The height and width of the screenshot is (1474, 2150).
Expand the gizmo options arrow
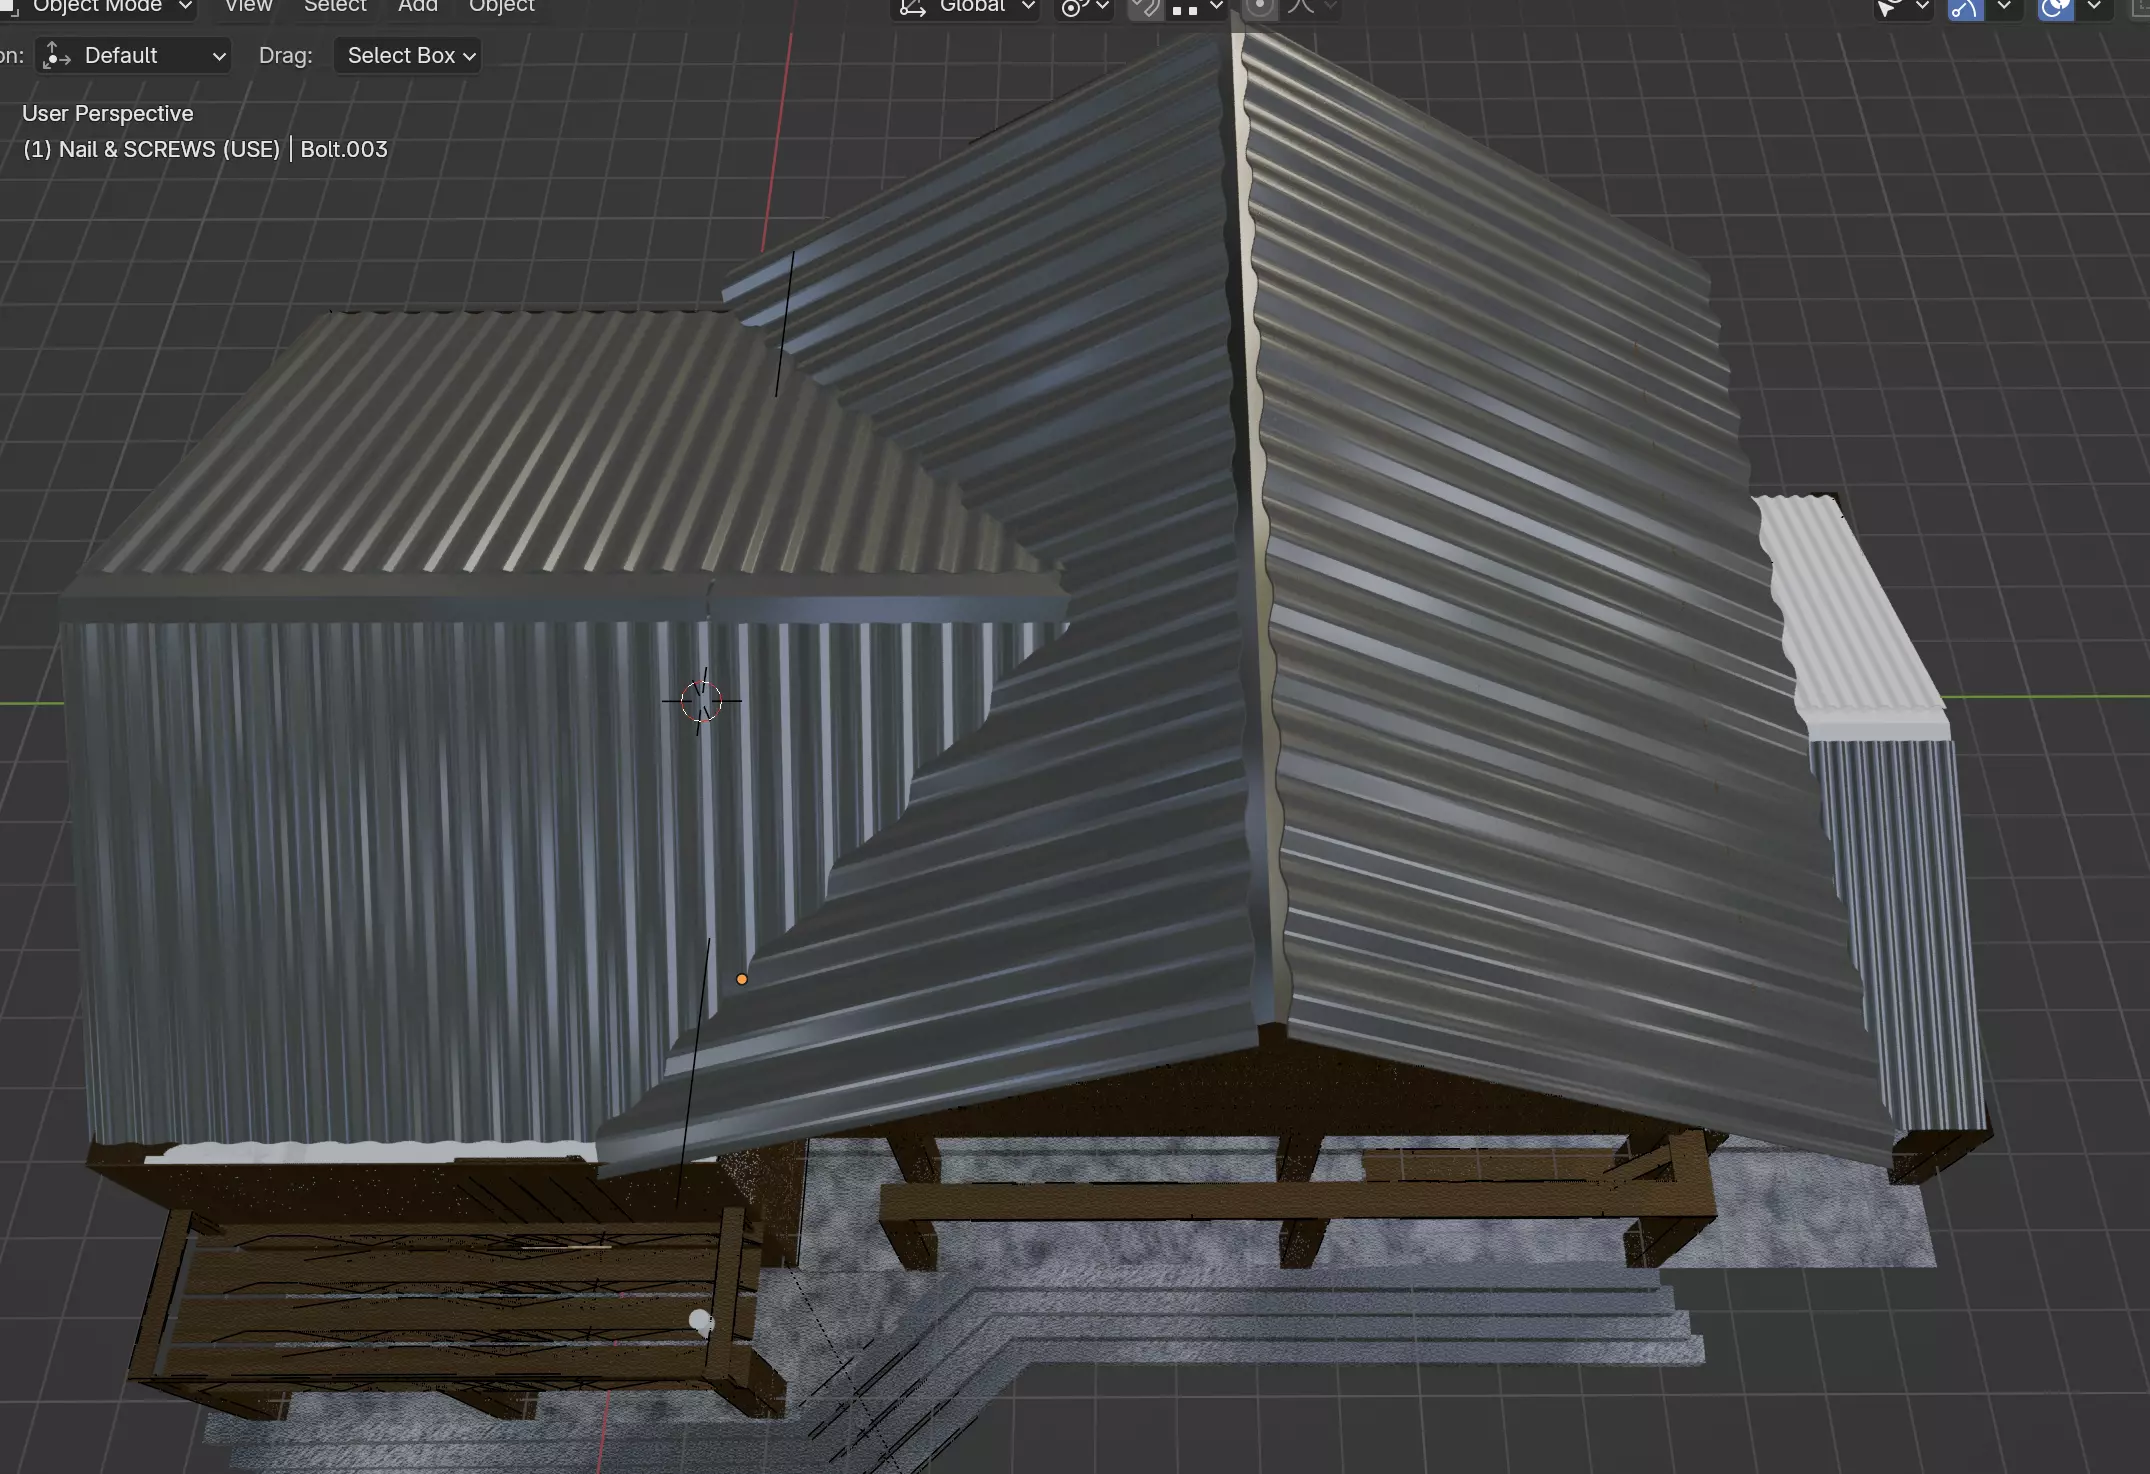click(2003, 7)
